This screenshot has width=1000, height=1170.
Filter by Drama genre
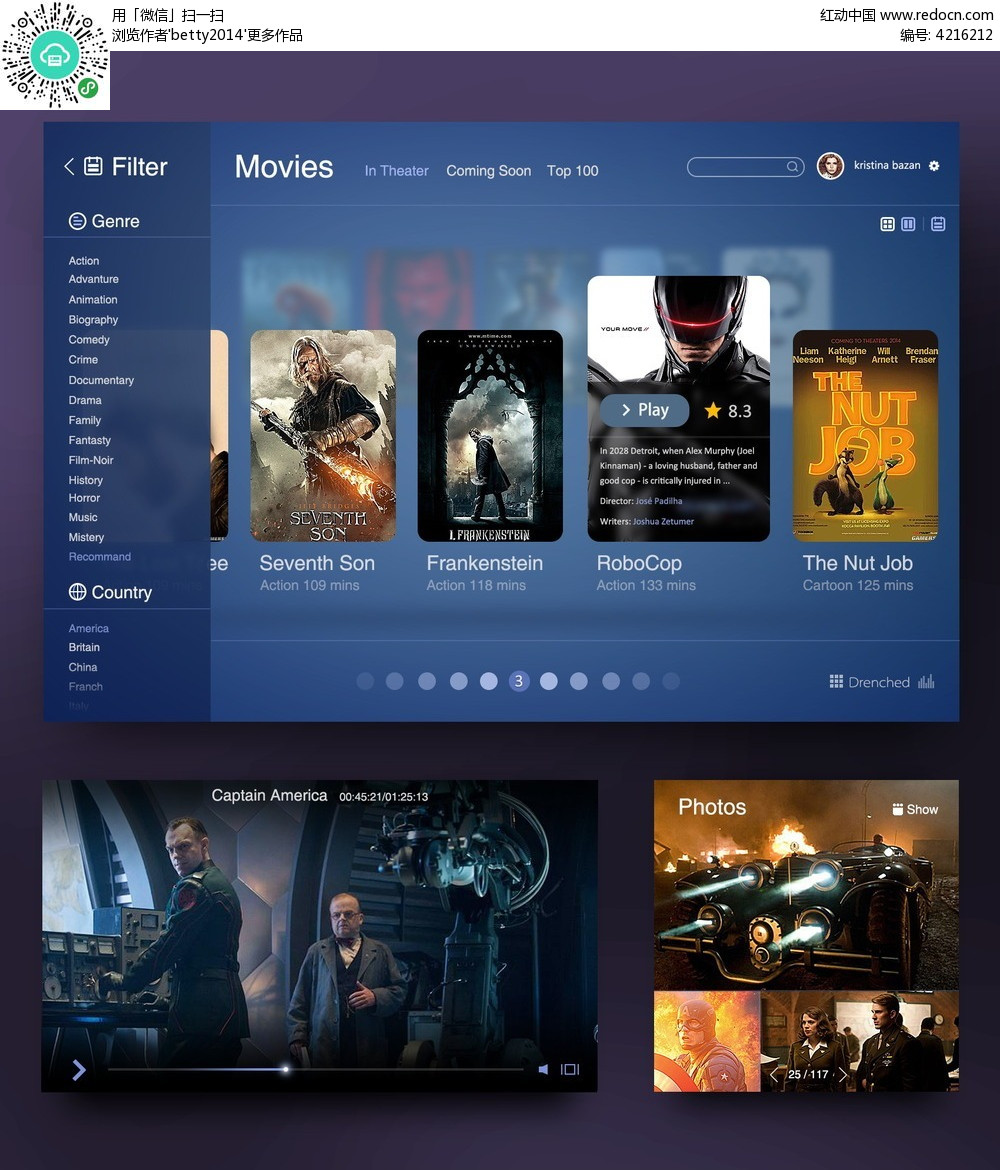click(85, 400)
